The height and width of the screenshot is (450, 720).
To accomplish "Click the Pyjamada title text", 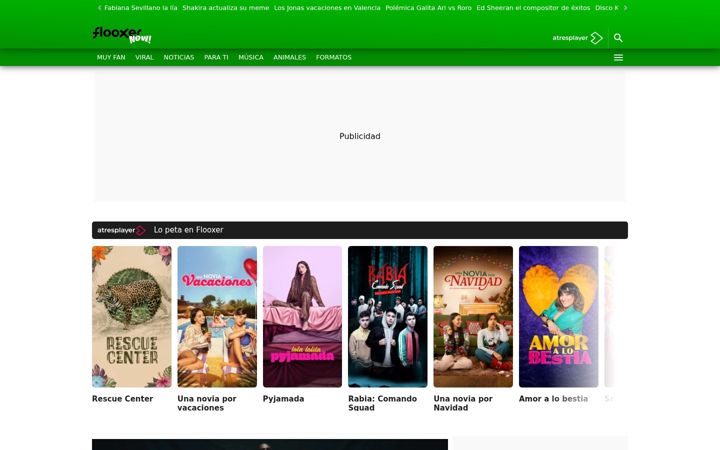I will point(283,399).
